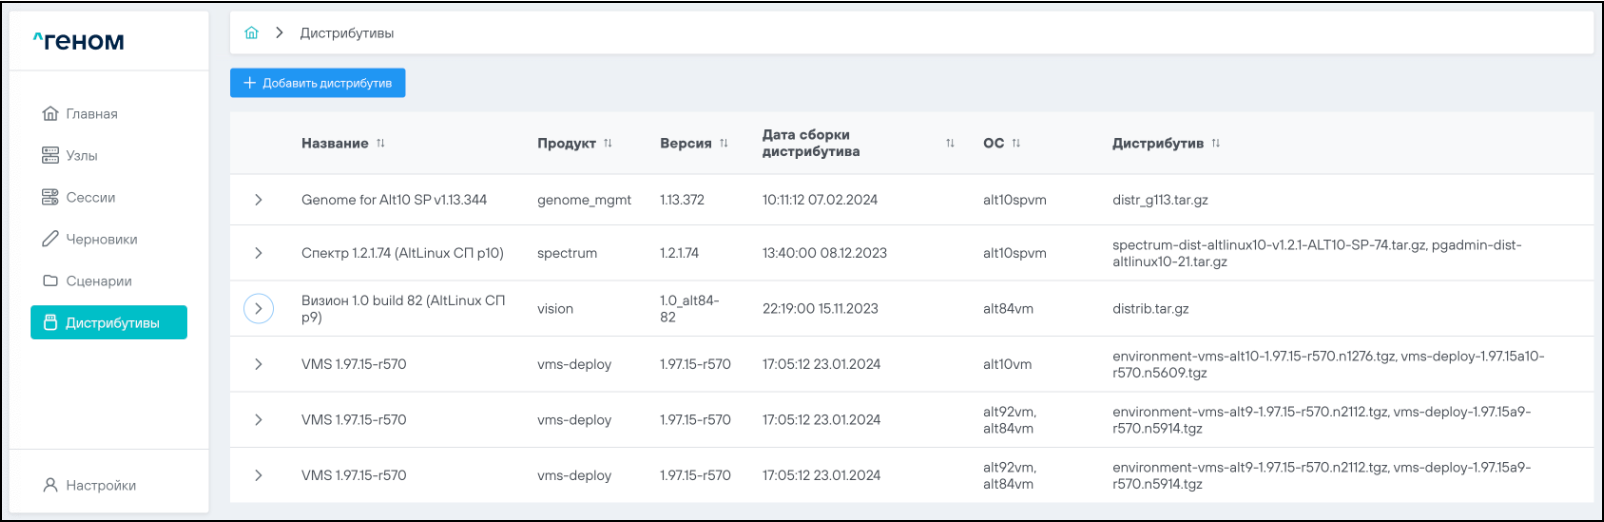Sort by Дистрибутив column sort icon
Screen dimensions: 1604x522
point(1216,144)
